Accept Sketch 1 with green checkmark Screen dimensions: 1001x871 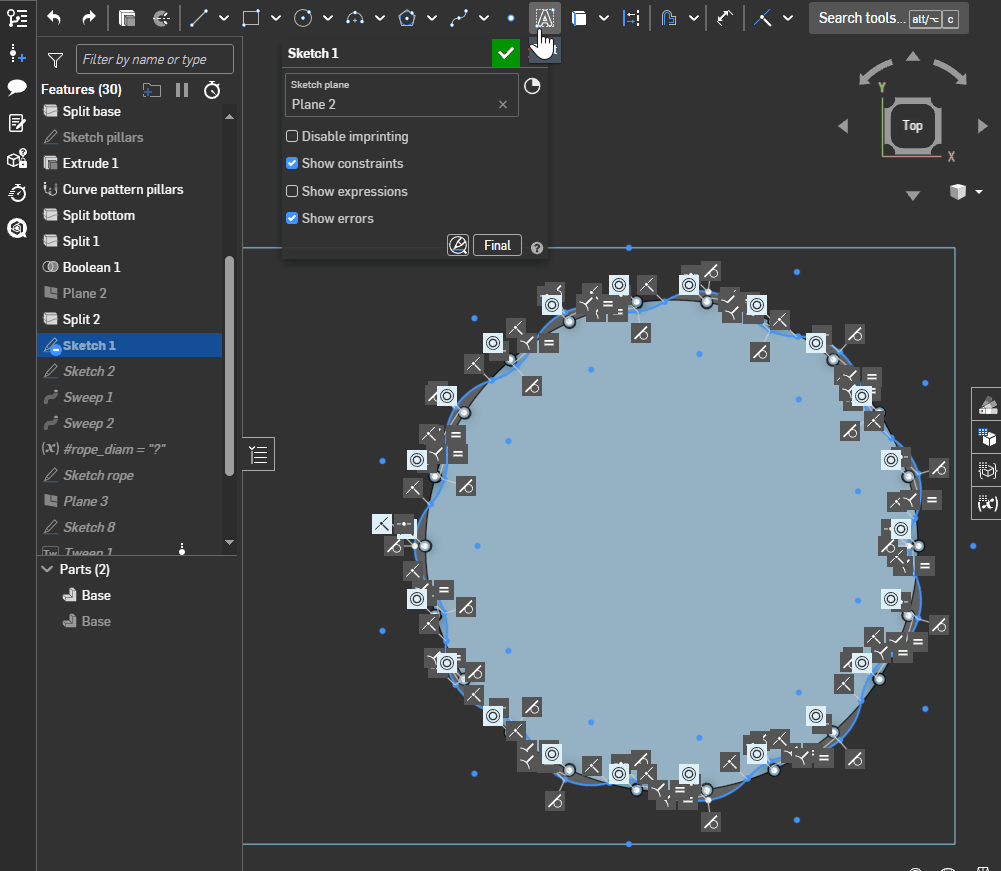(x=506, y=53)
